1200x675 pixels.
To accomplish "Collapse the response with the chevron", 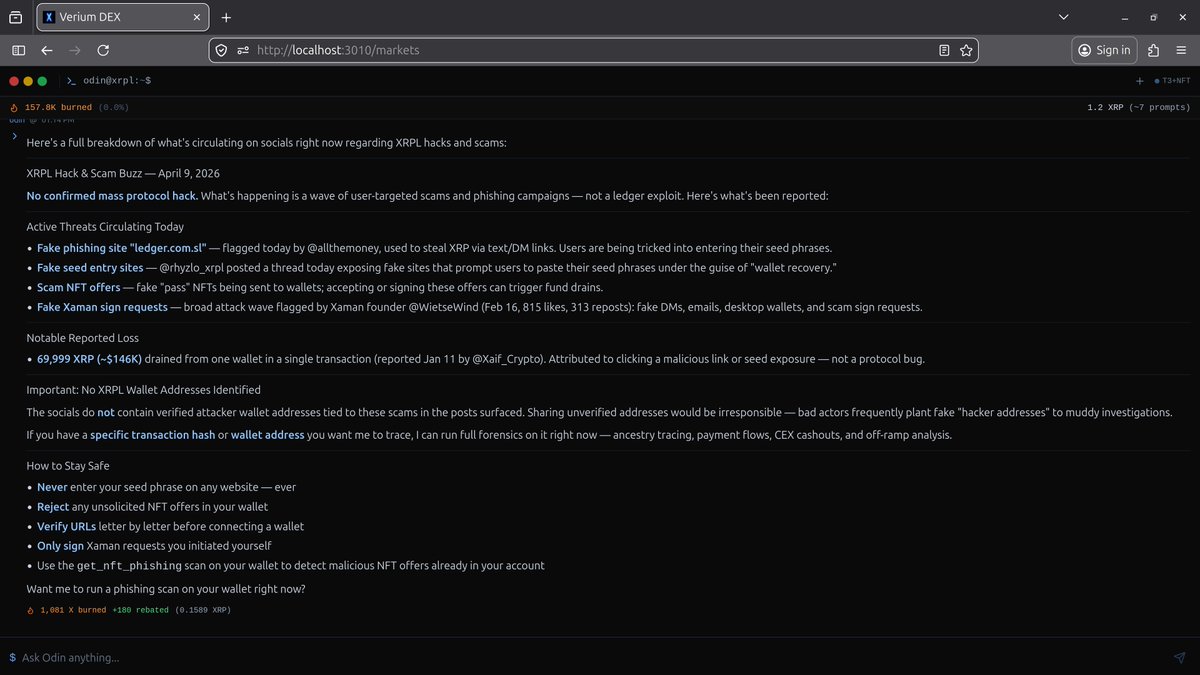I will point(14,135).
